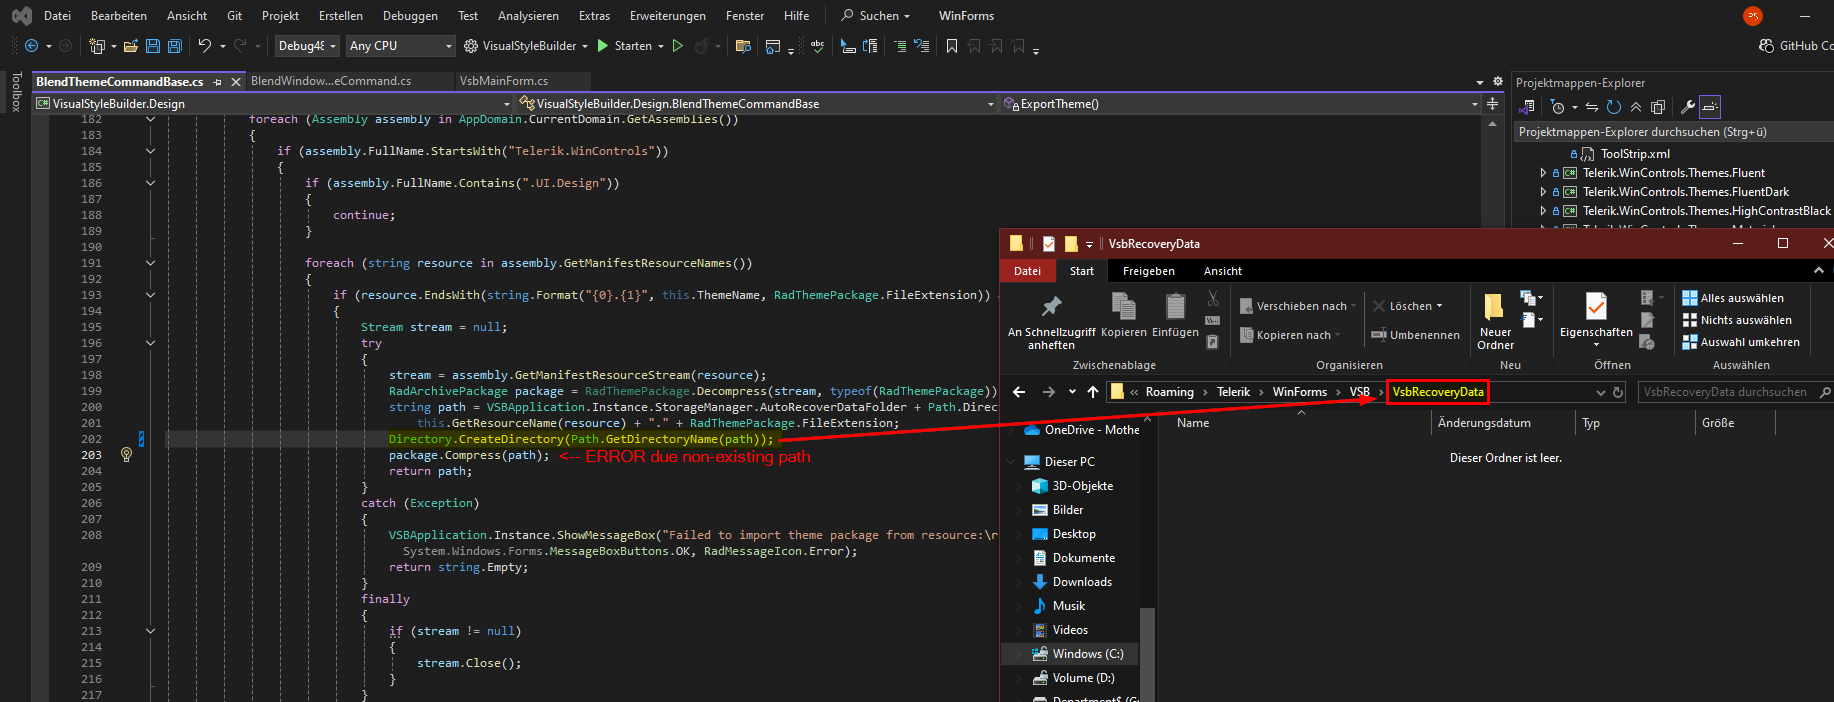1834x702 pixels.
Task: Switch to VsbMainForm.cs tab
Action: point(504,81)
